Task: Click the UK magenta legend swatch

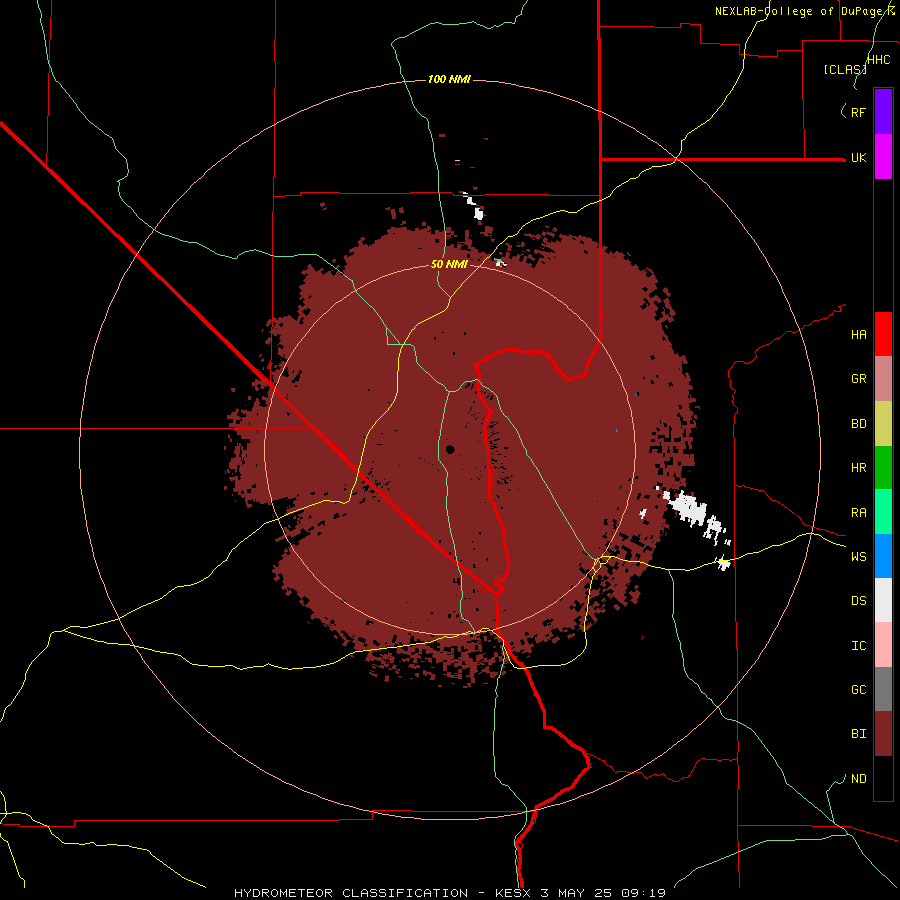Action: click(883, 157)
